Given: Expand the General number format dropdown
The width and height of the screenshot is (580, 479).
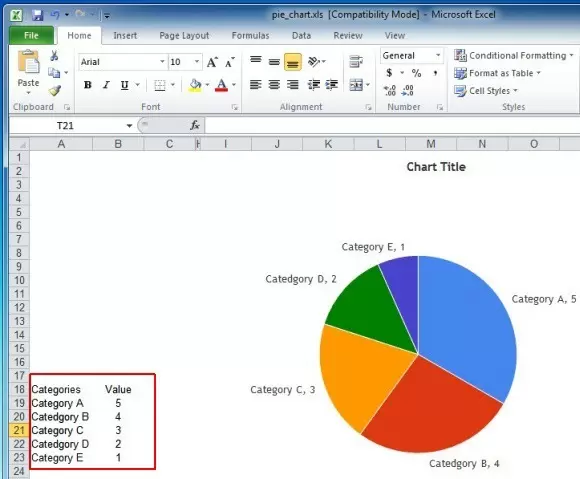Looking at the screenshot, I should [438, 55].
